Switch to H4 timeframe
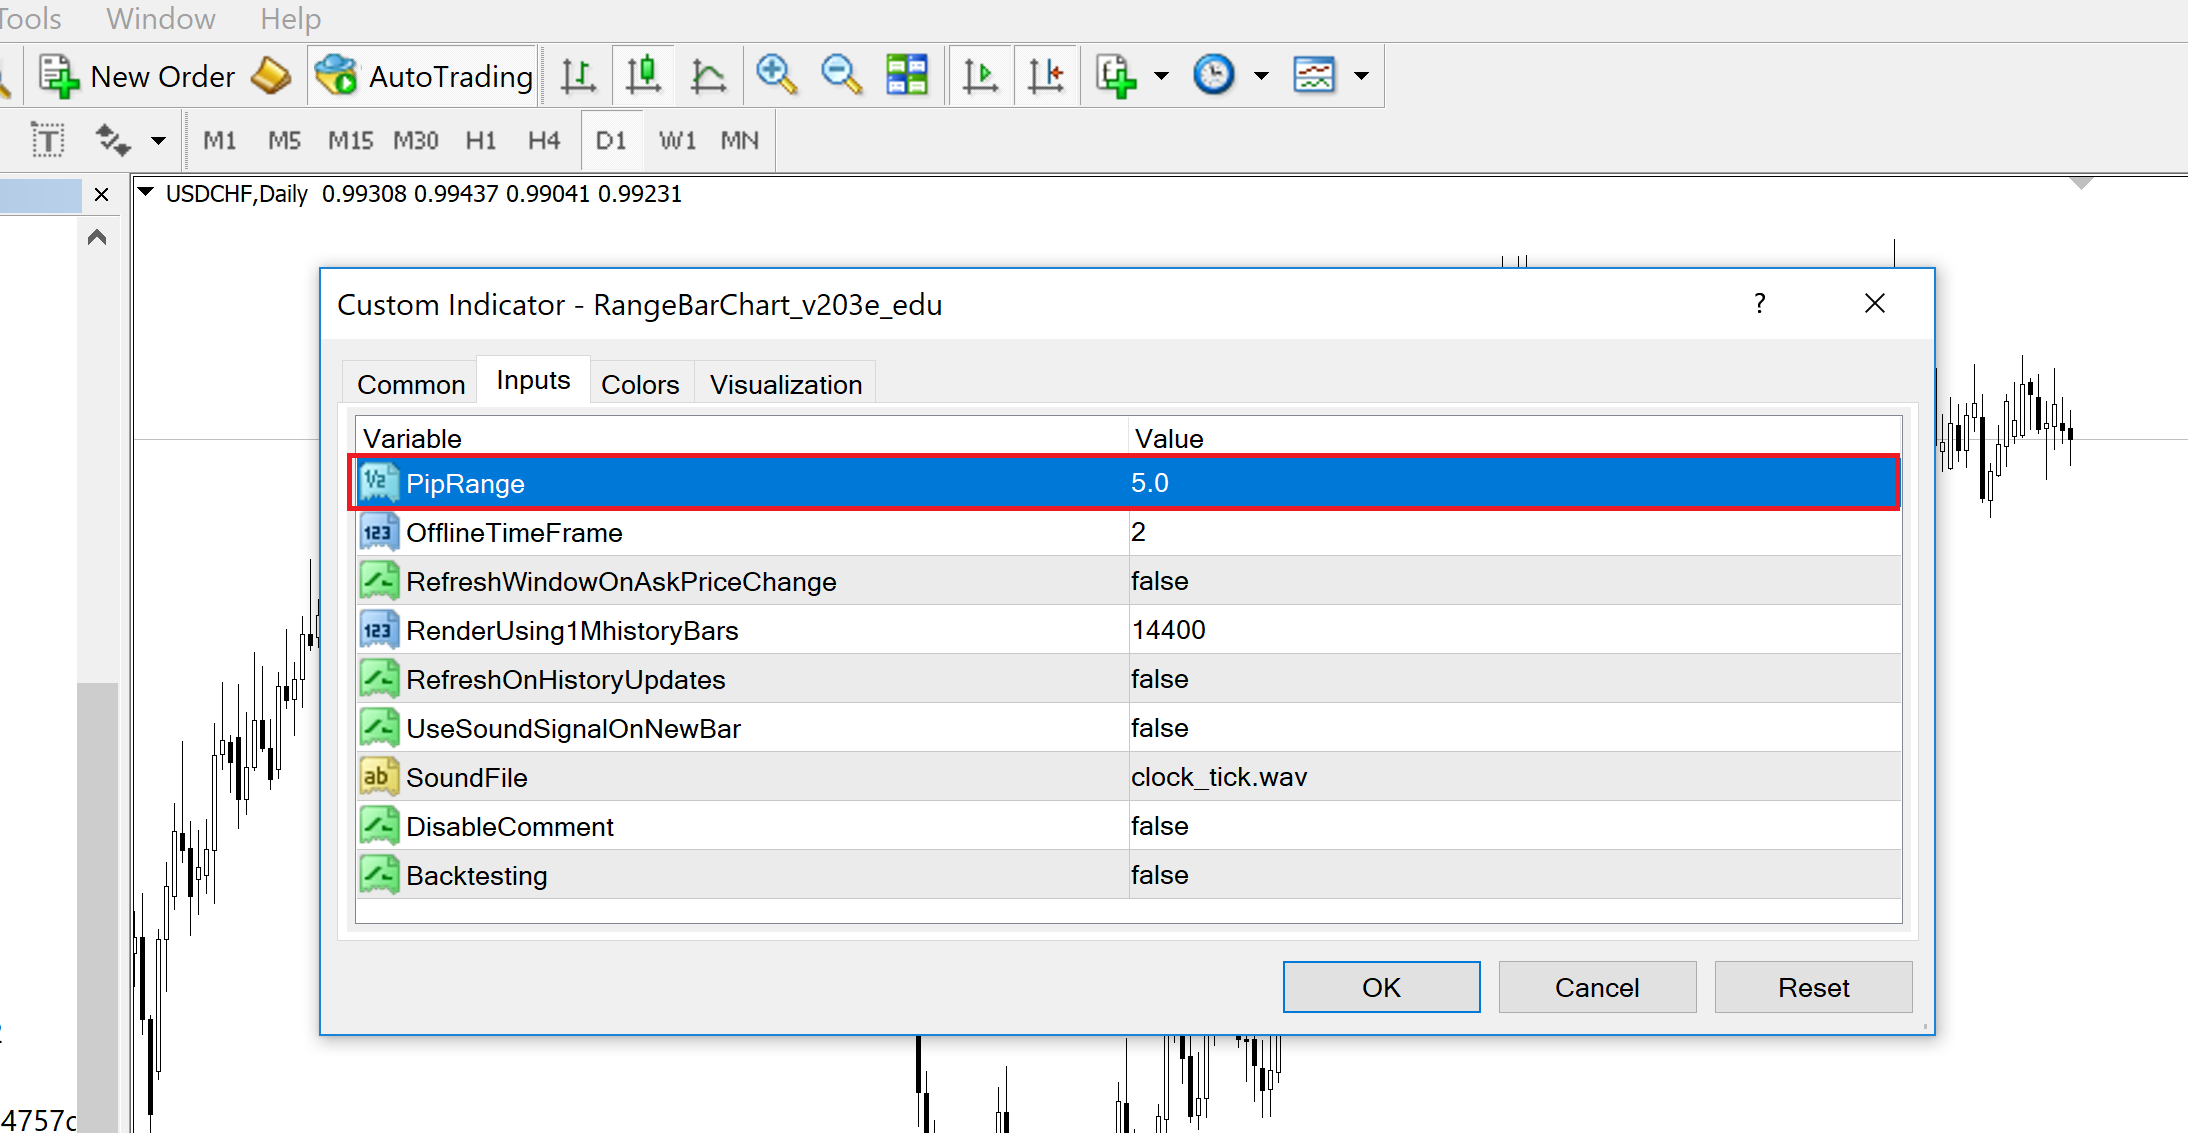 [x=544, y=141]
